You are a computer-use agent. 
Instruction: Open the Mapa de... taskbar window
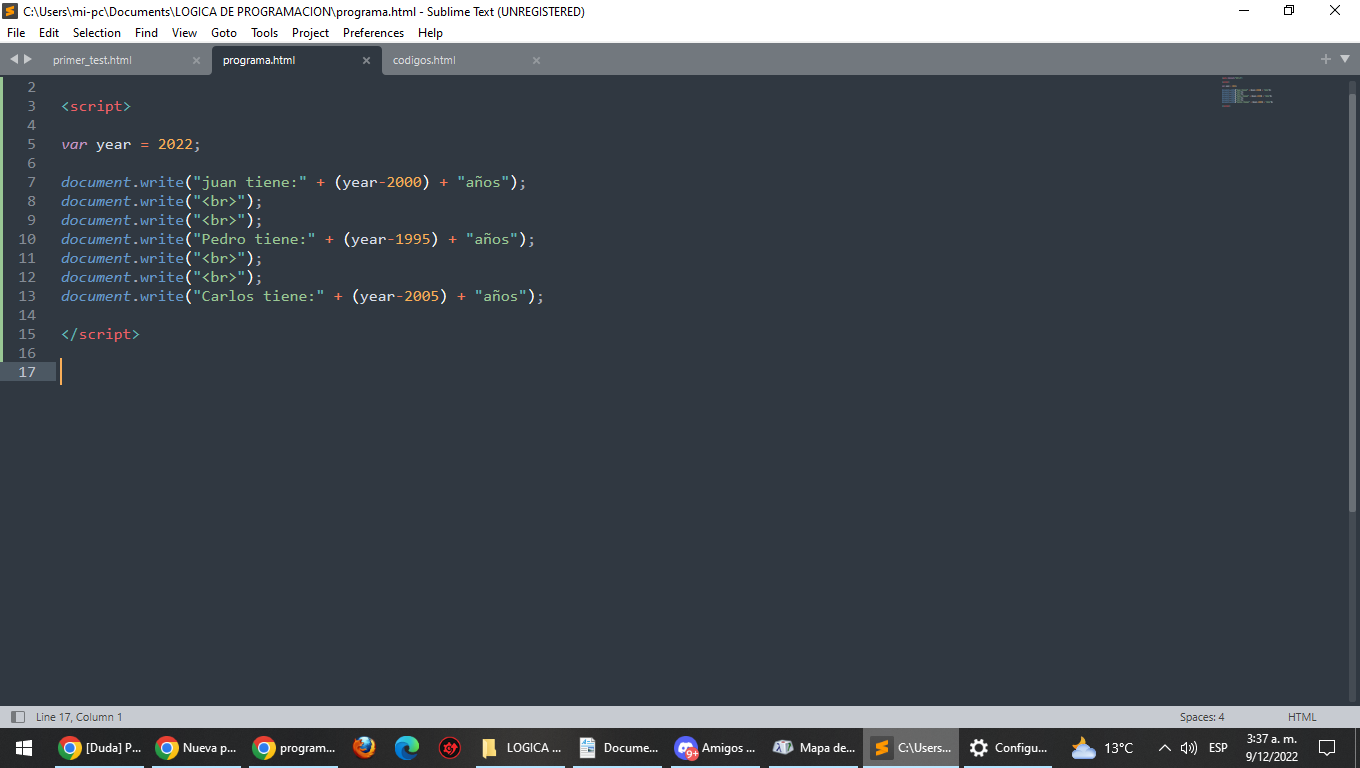[812, 748]
